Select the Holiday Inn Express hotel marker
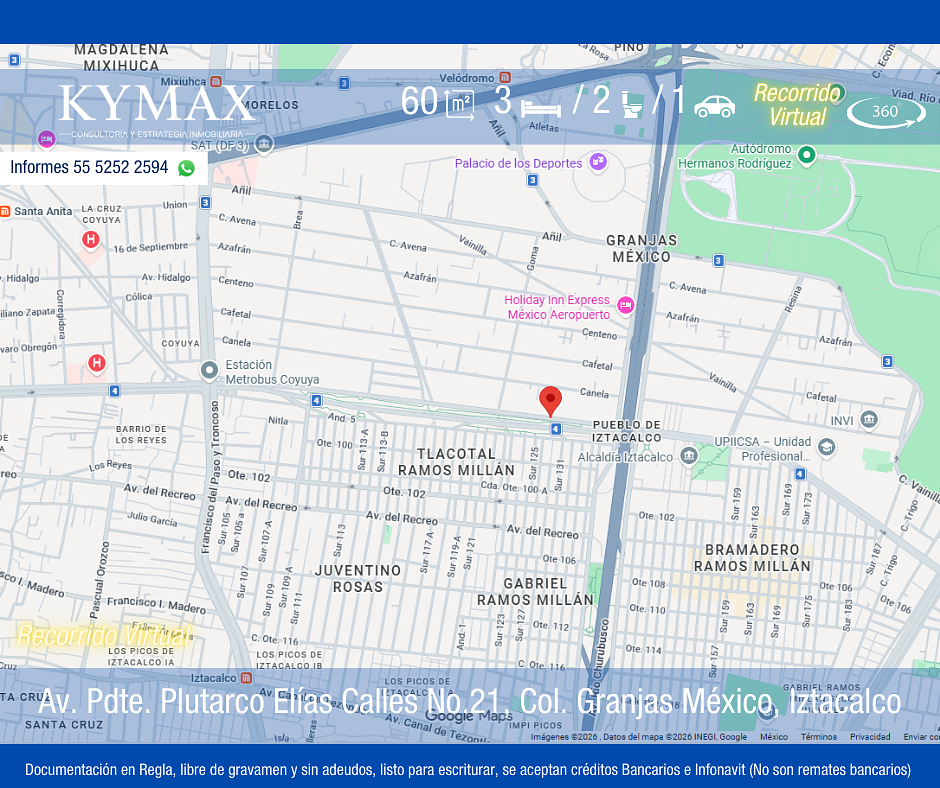 click(625, 306)
